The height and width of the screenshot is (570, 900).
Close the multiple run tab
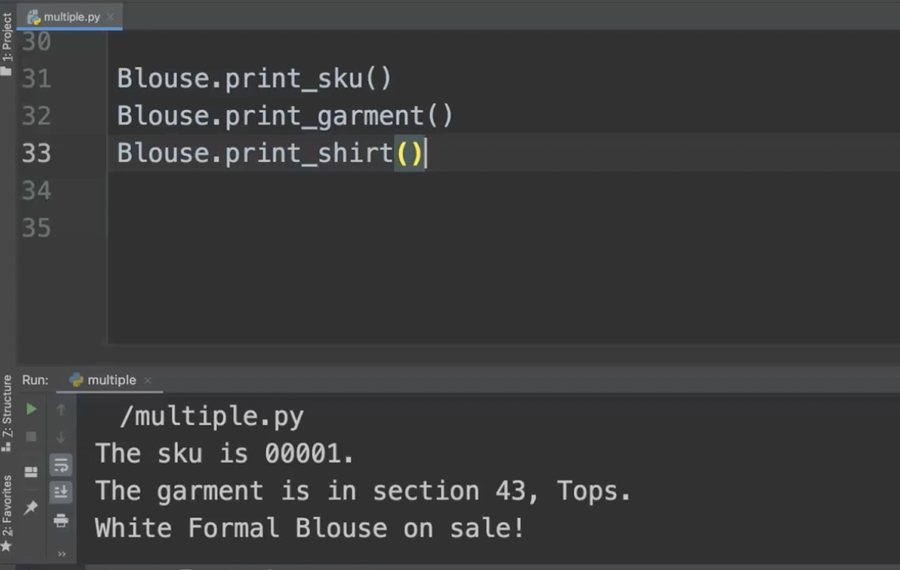[148, 381]
